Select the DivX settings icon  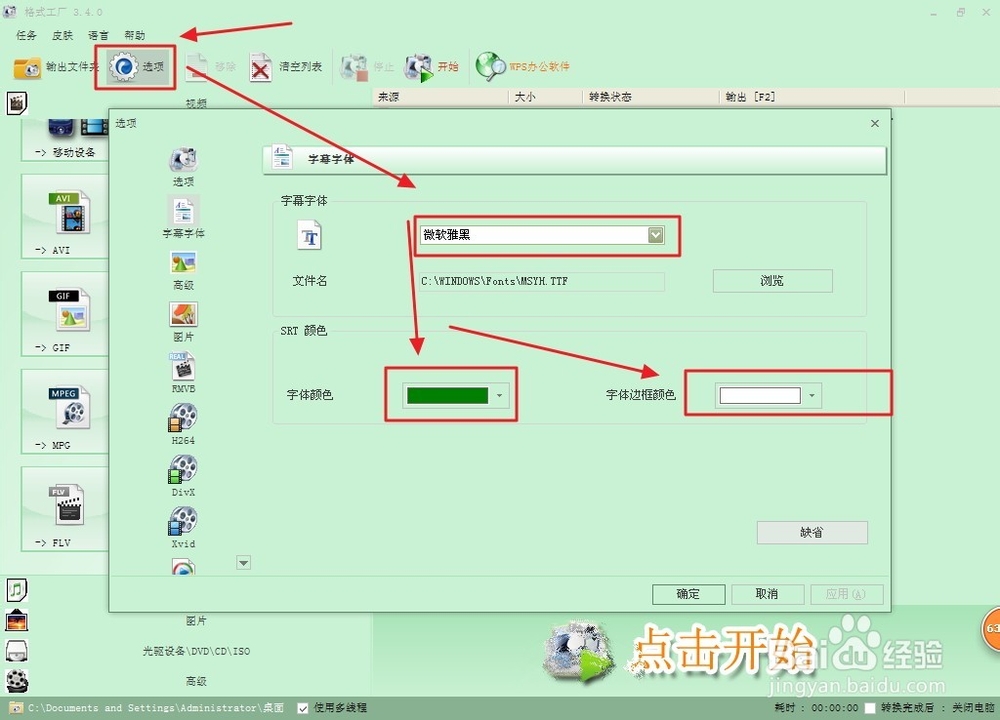tap(183, 470)
